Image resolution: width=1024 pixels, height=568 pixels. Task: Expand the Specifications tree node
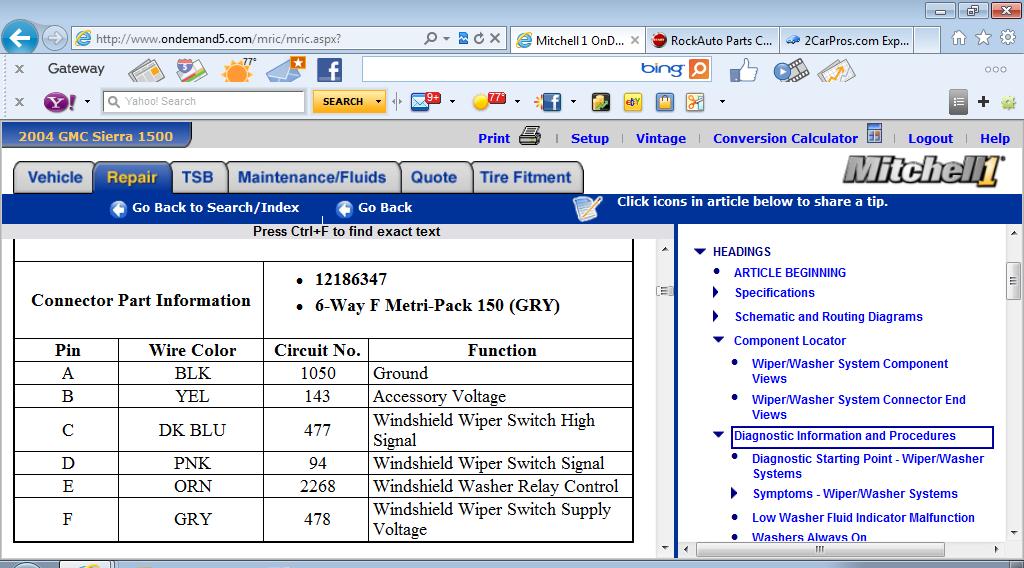[x=716, y=292]
